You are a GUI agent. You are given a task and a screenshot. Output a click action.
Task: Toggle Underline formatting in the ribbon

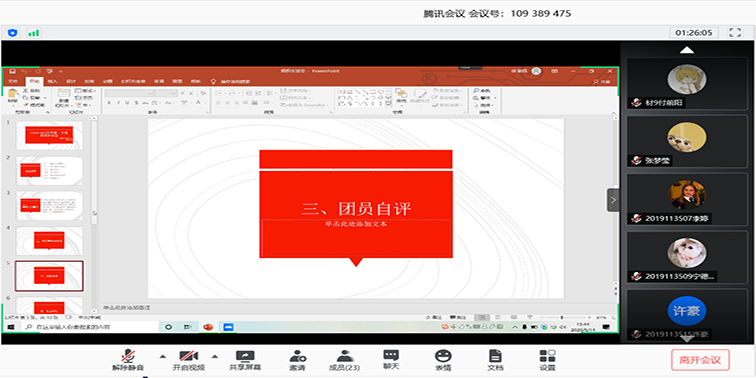(x=127, y=103)
